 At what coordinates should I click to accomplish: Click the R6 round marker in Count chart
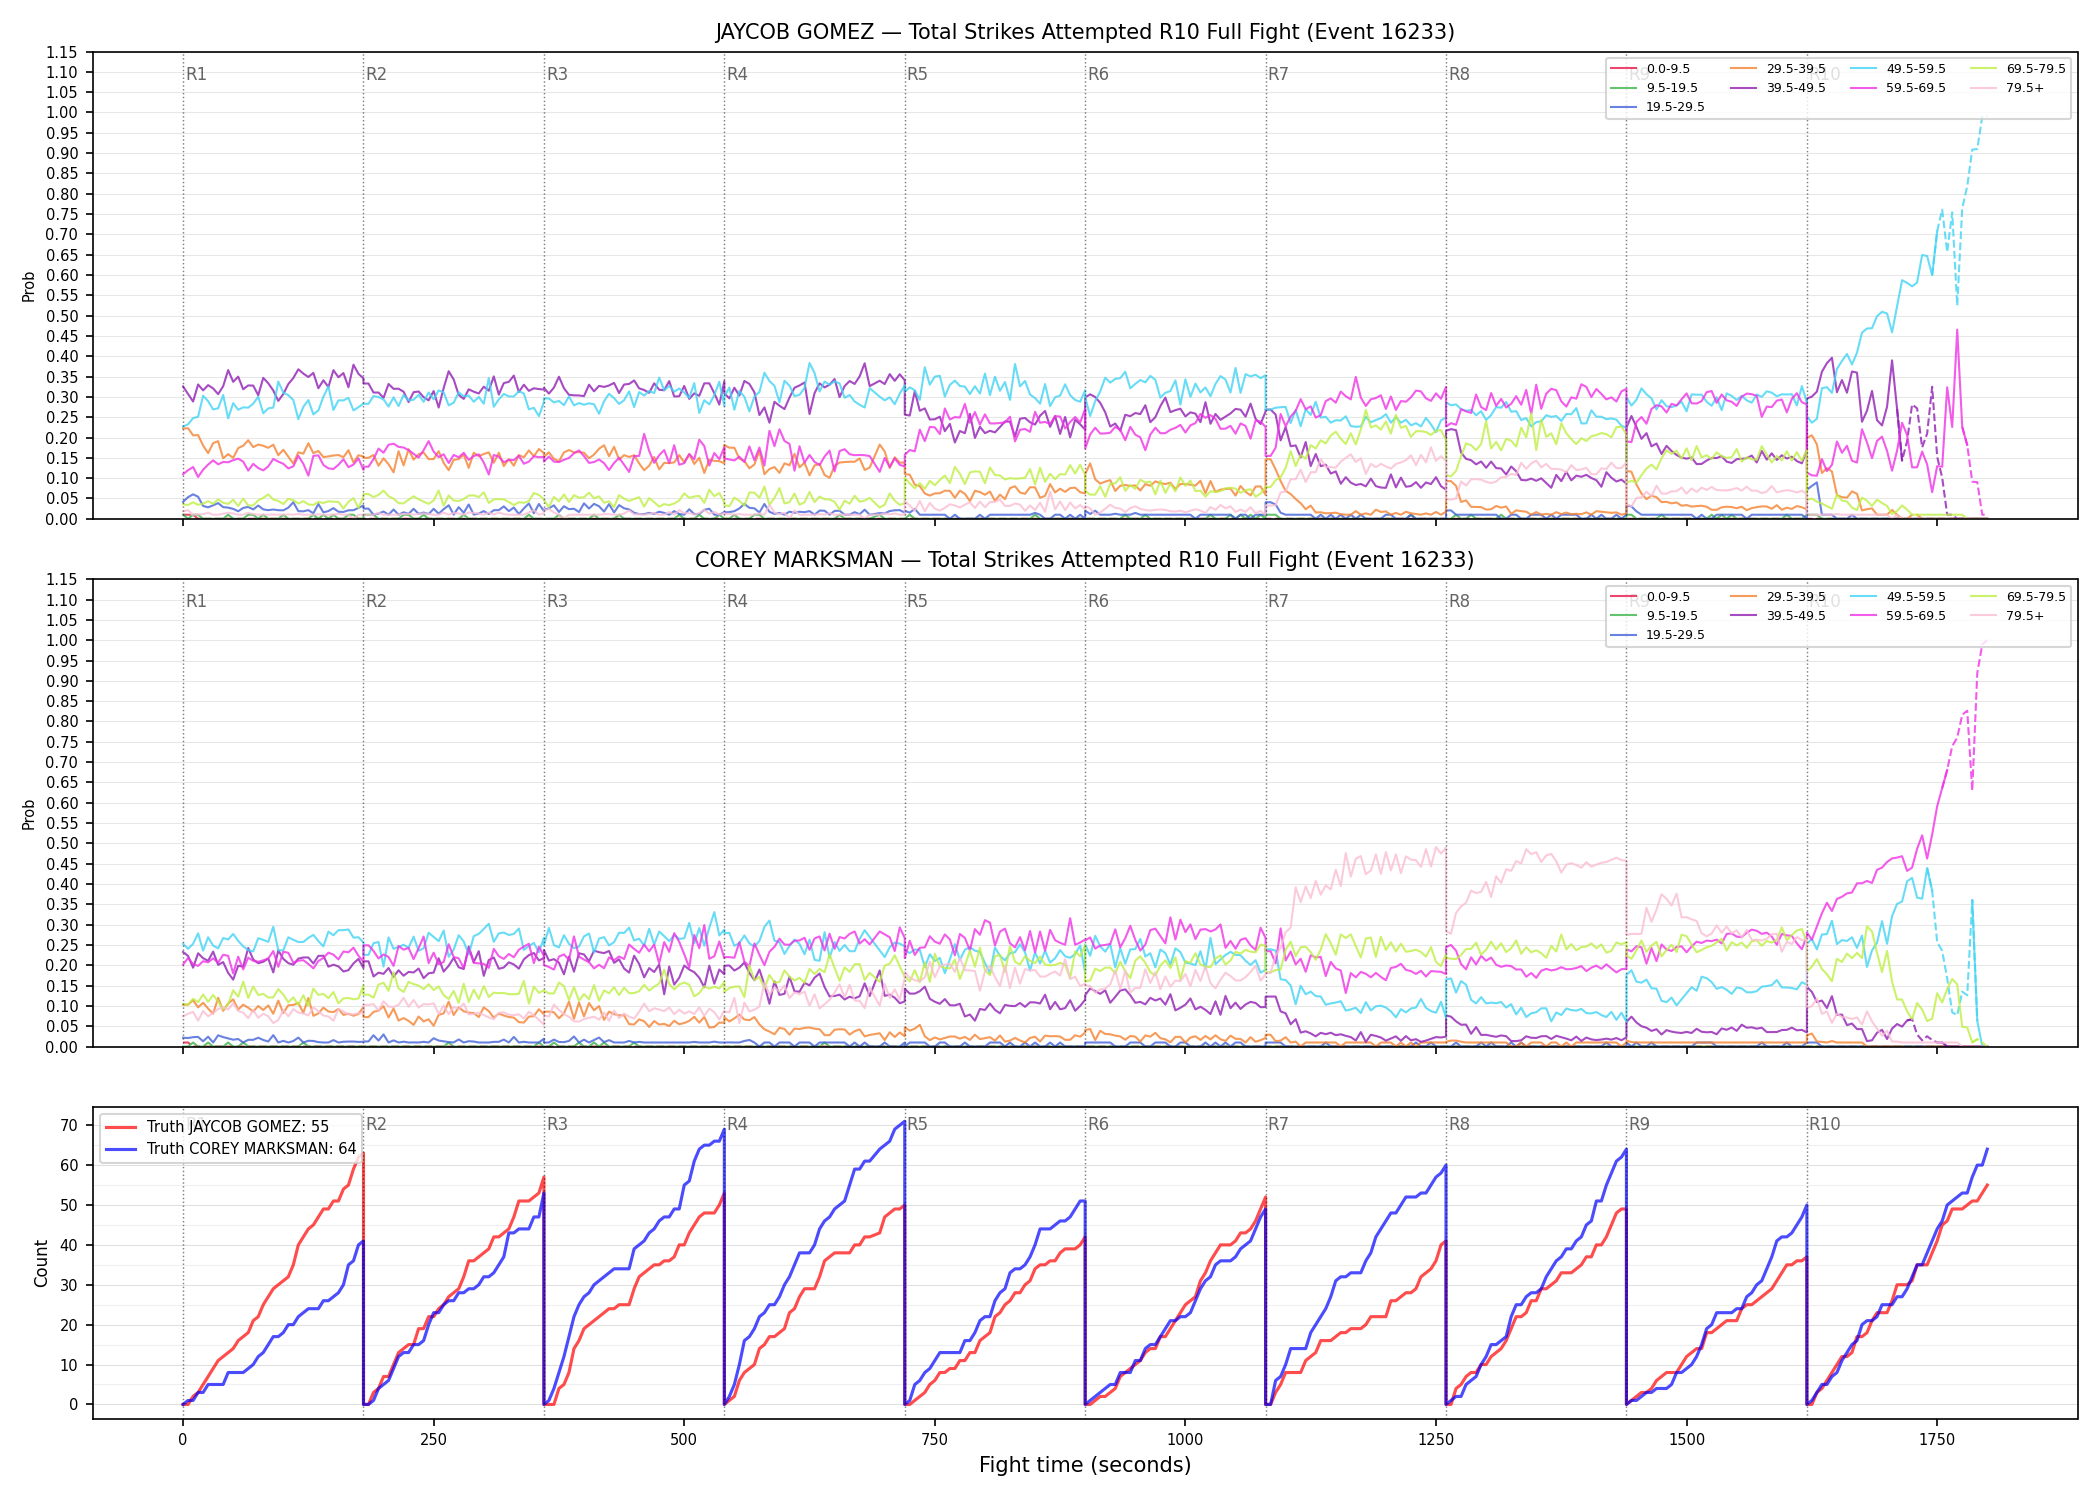(1098, 1124)
